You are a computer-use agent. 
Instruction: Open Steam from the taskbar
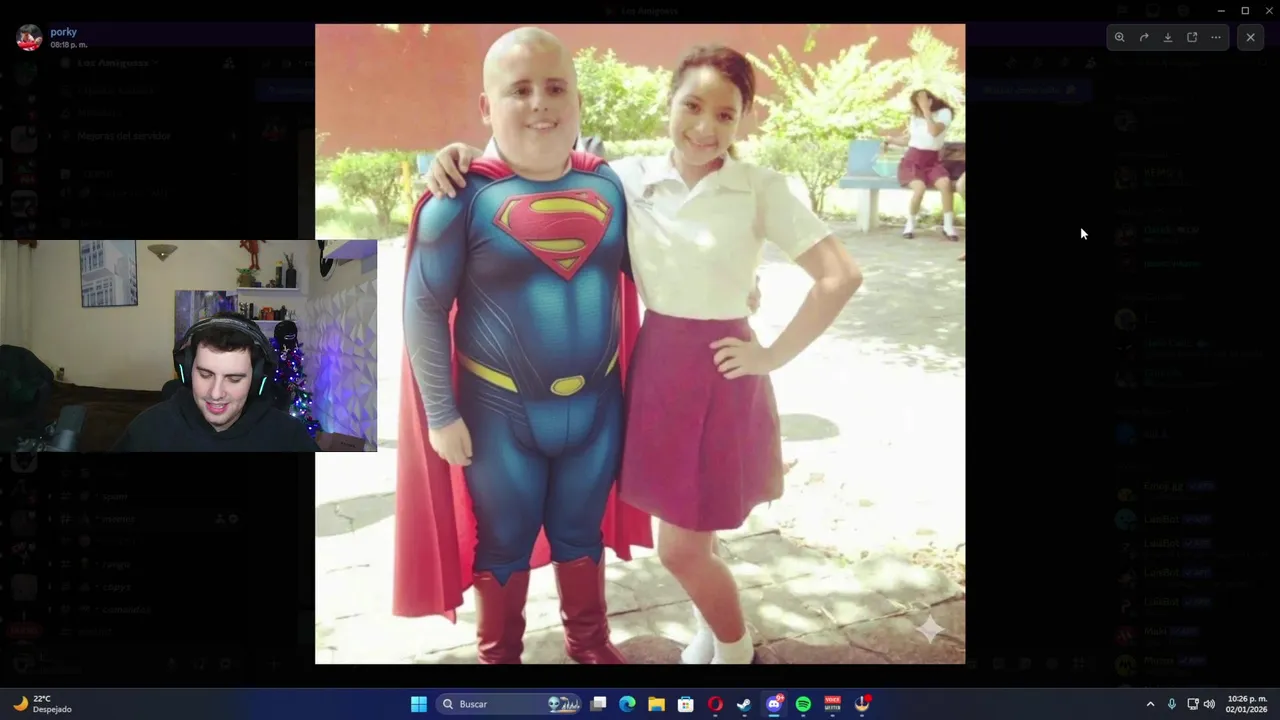click(x=744, y=704)
